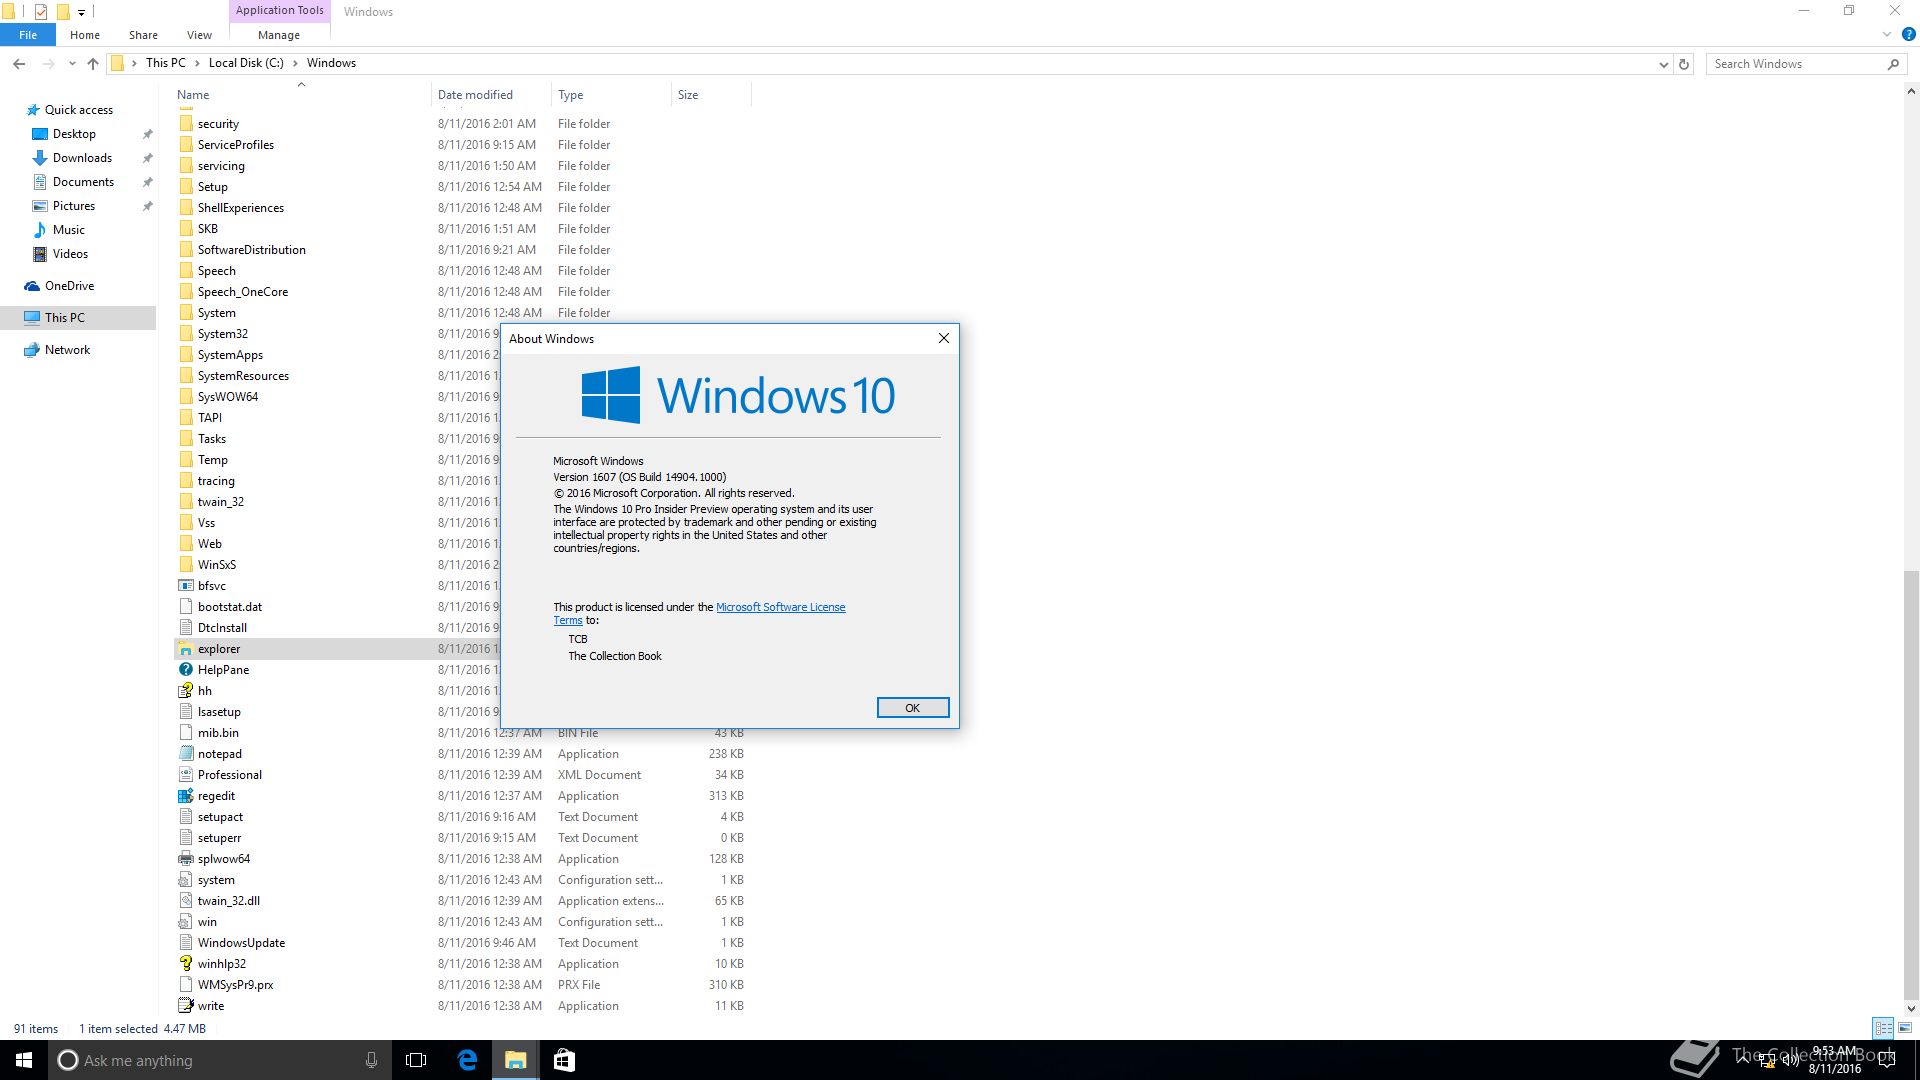Go back with the back arrow
Viewport: 1920px width, 1080px height.
19,63
